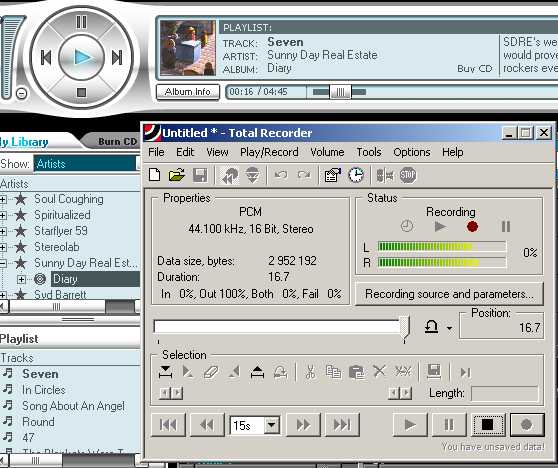Open the Play/Record menu

(269, 152)
